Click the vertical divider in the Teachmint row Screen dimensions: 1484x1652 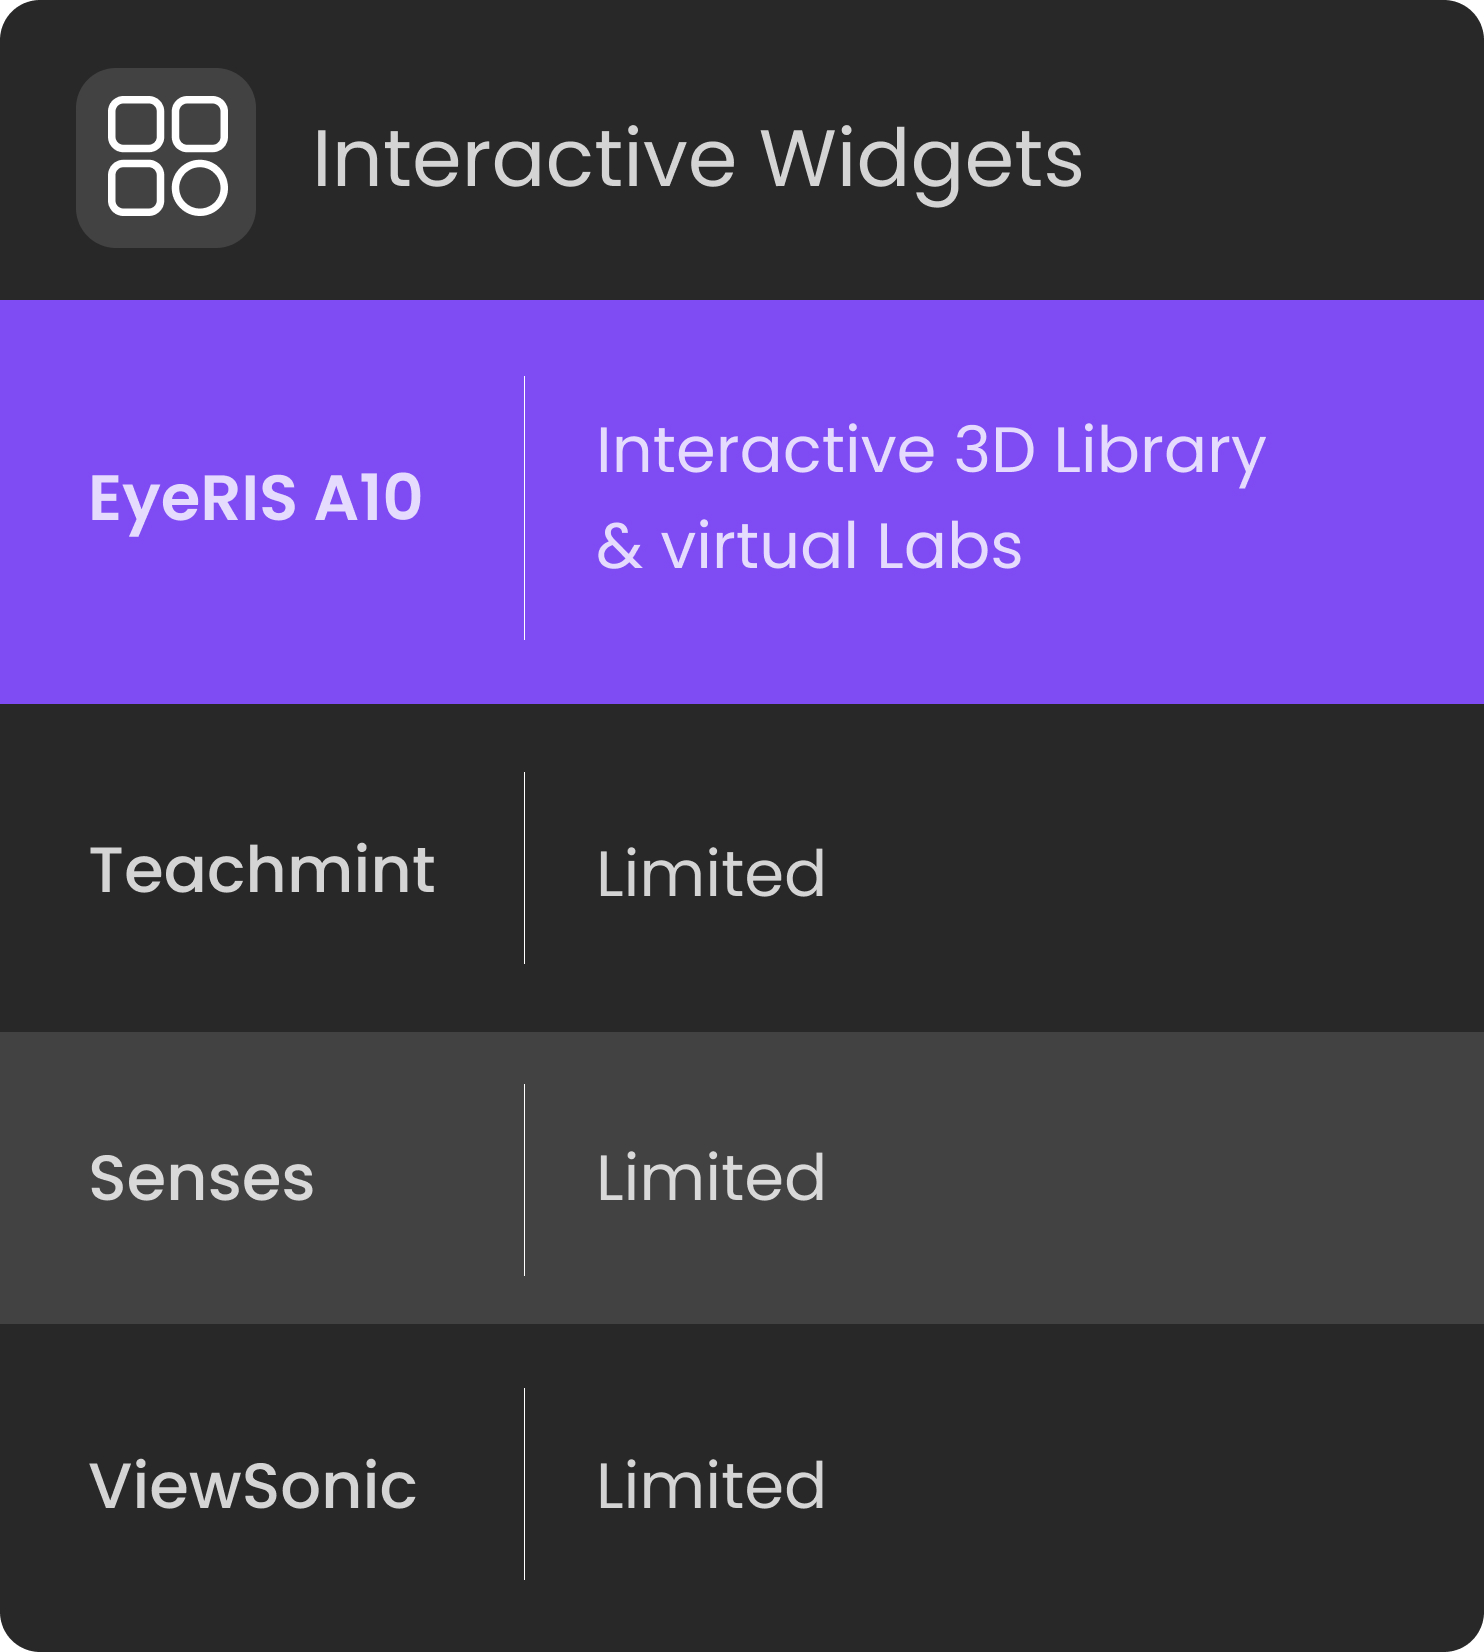tap(524, 868)
